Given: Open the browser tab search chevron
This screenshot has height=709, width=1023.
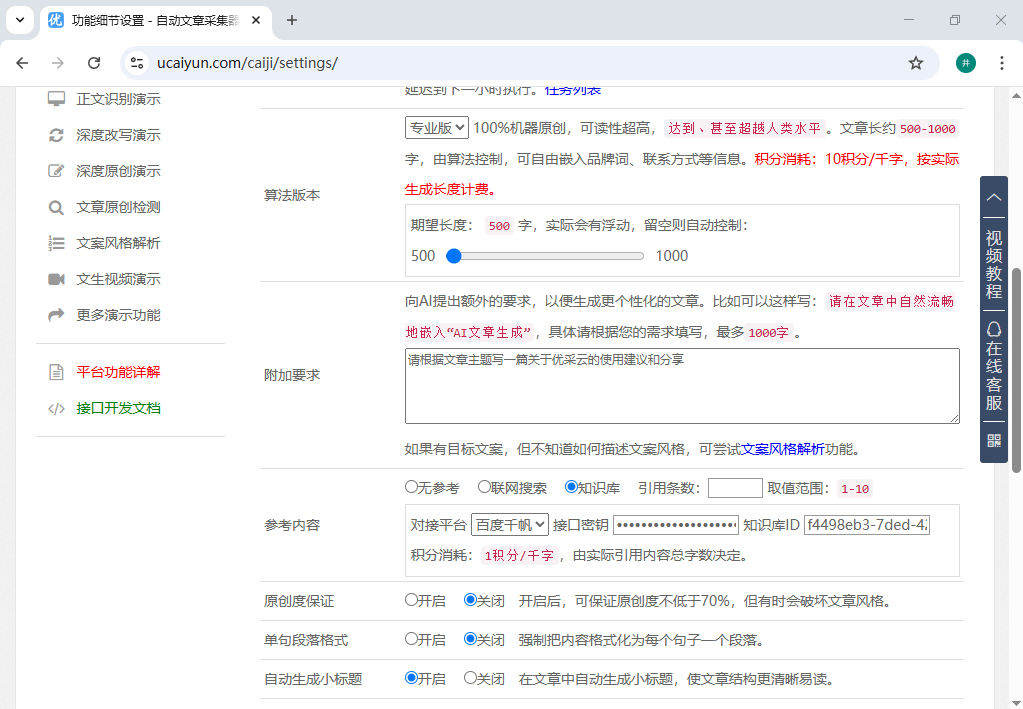Looking at the screenshot, I should 19,20.
